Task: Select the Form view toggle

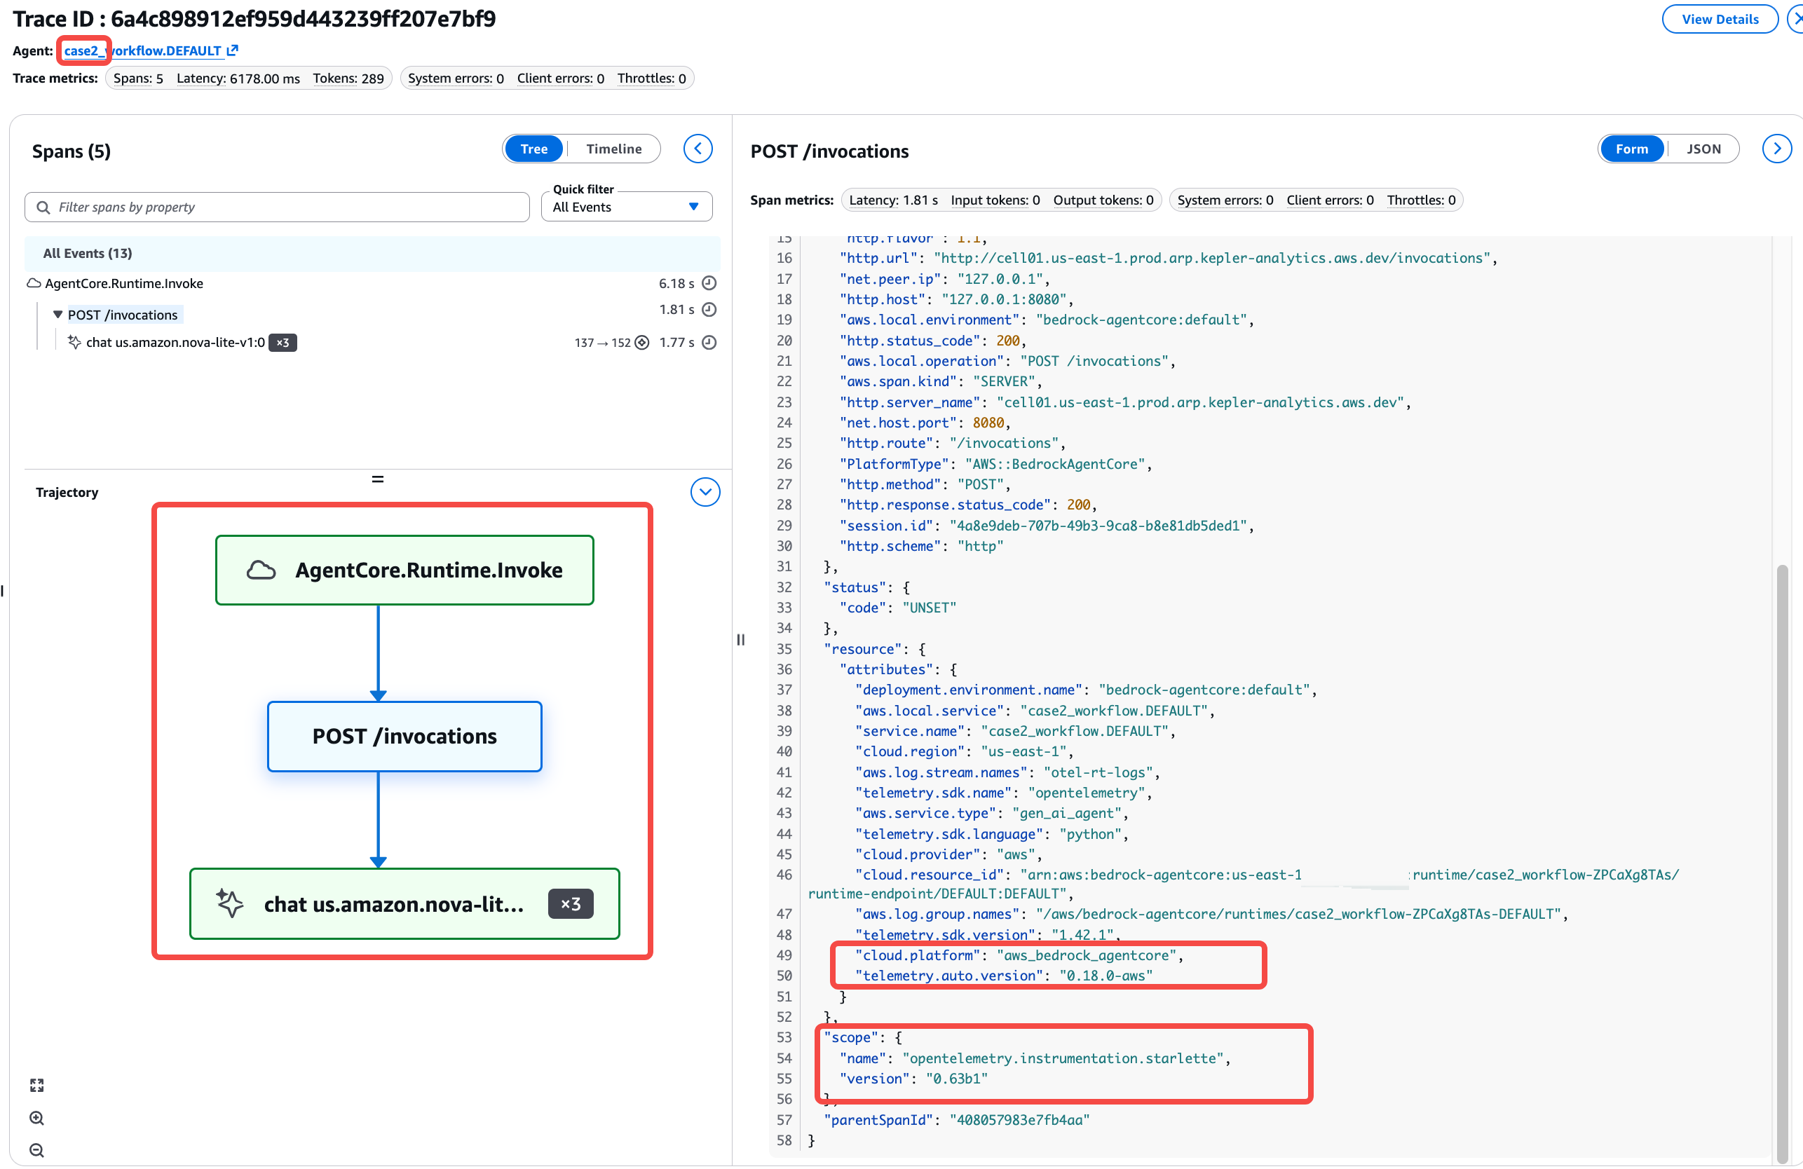Action: (x=1631, y=149)
